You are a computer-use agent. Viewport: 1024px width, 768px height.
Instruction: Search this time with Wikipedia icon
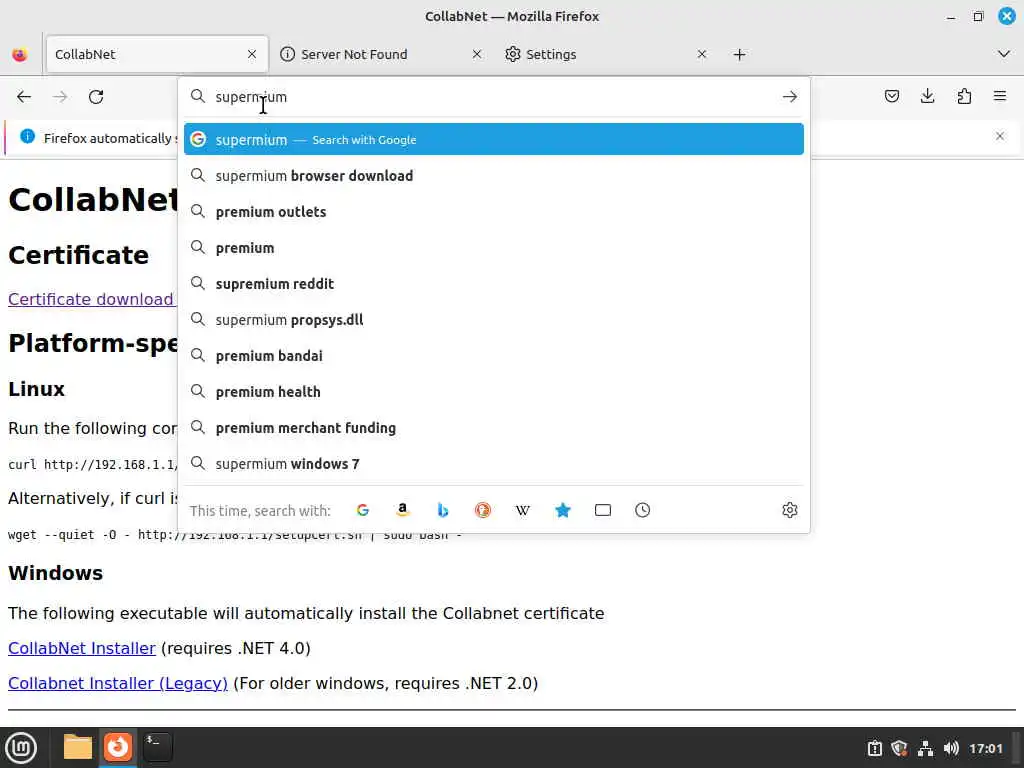[522, 510]
